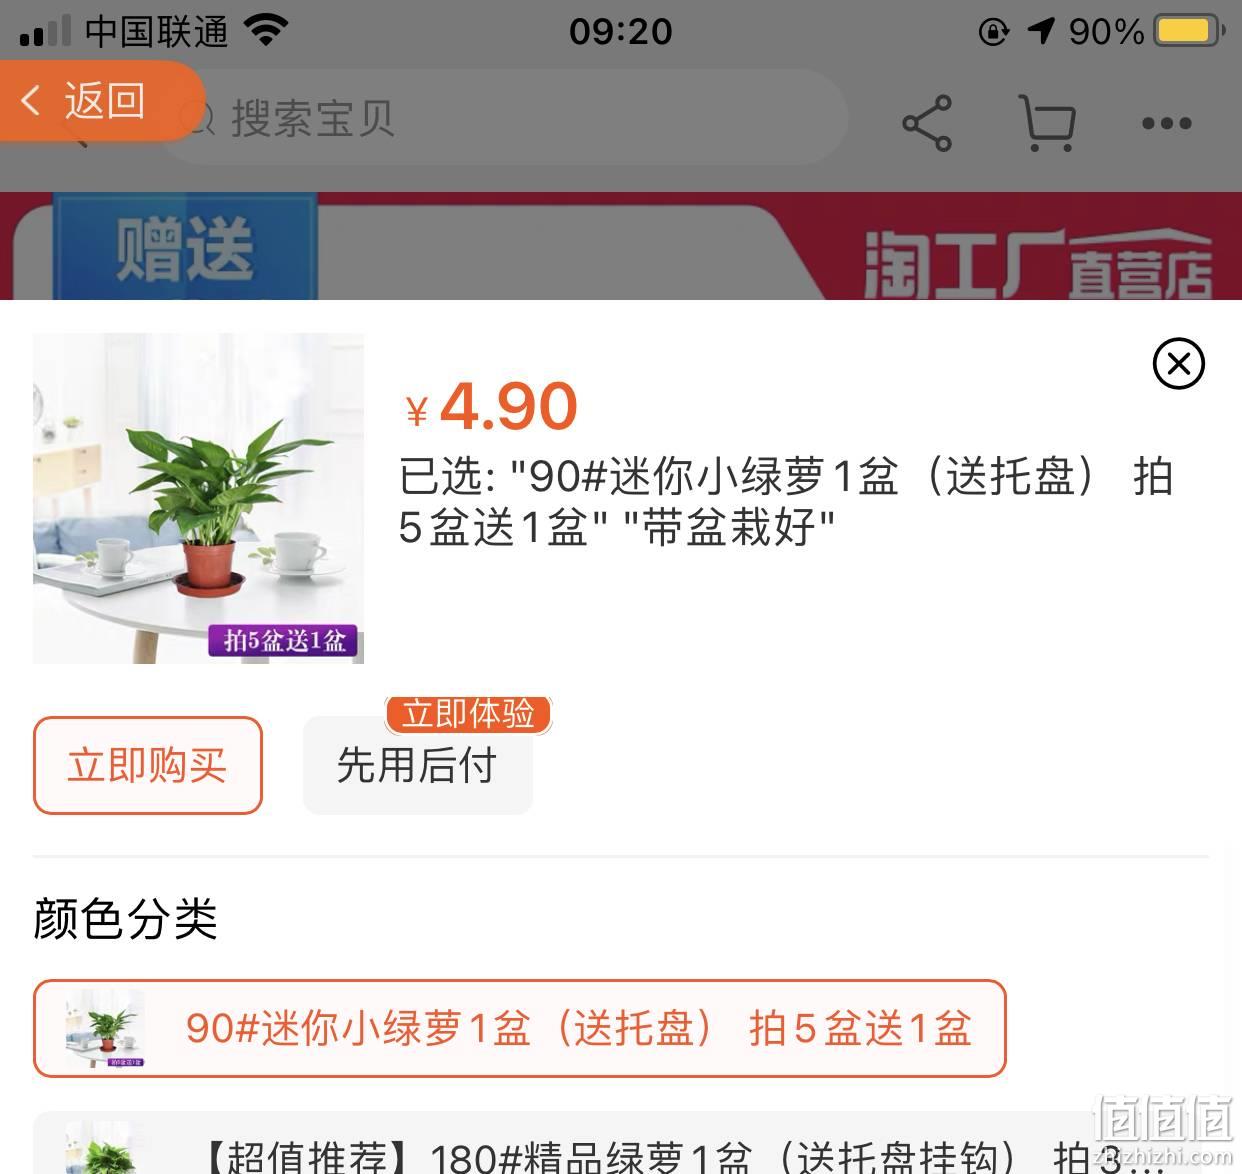Tap the Wi-Fi icon in status bar
The image size is (1242, 1174).
pyautogui.click(x=266, y=30)
